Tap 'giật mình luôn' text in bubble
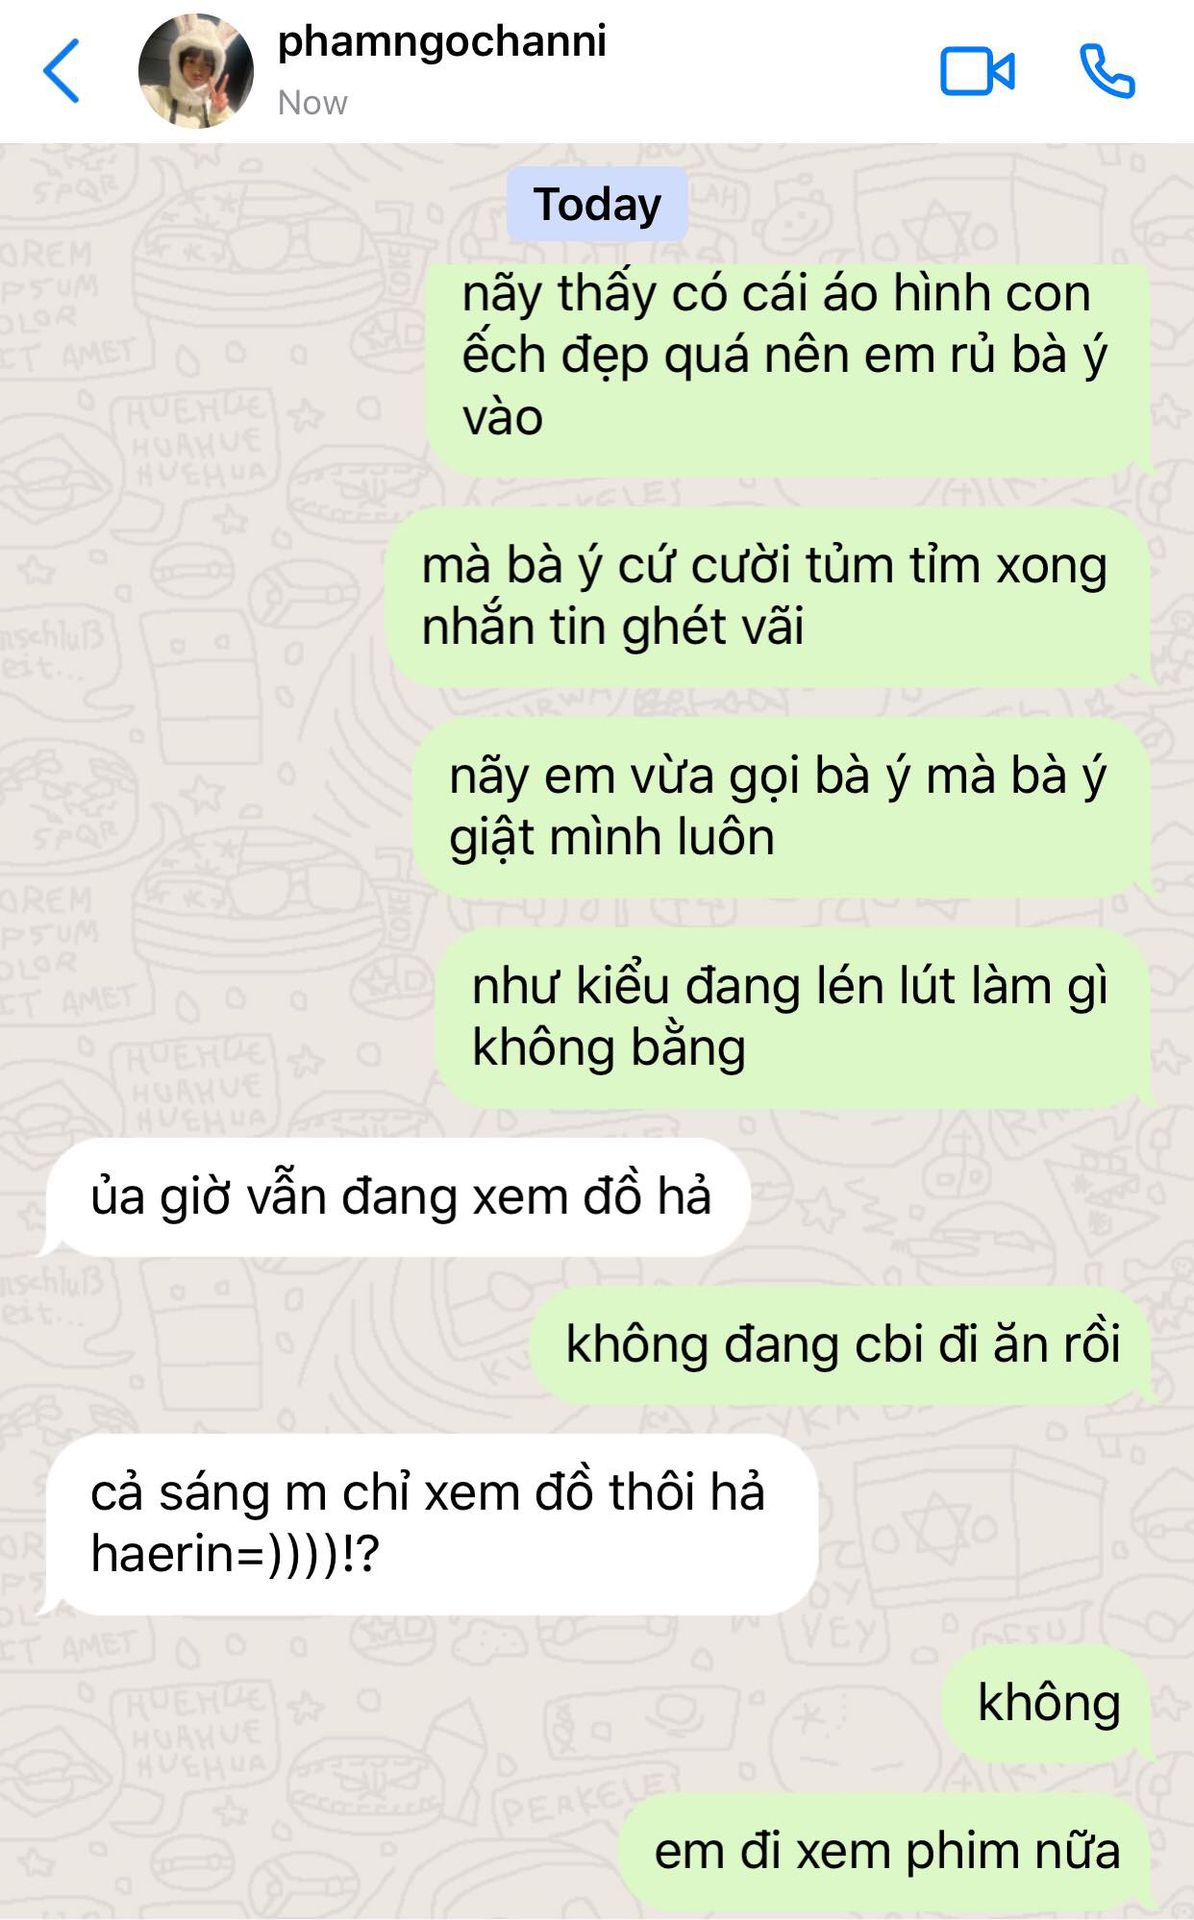Viewport: 1194px width, 1920px height. pos(612,838)
